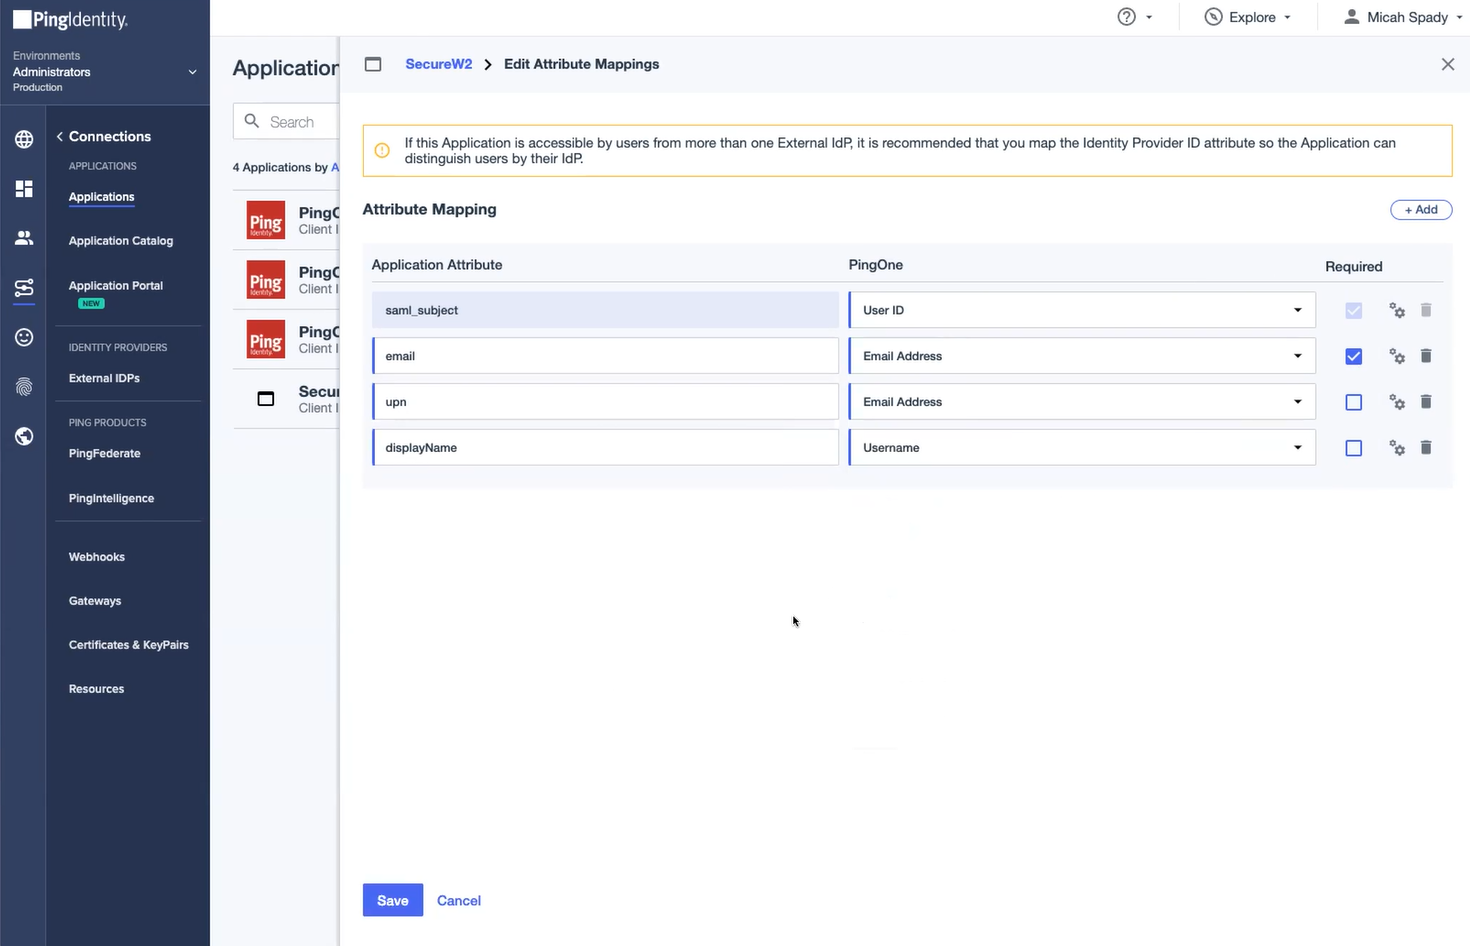Delete the displayName mapping with trash icon
1470x946 pixels.
pos(1426,448)
